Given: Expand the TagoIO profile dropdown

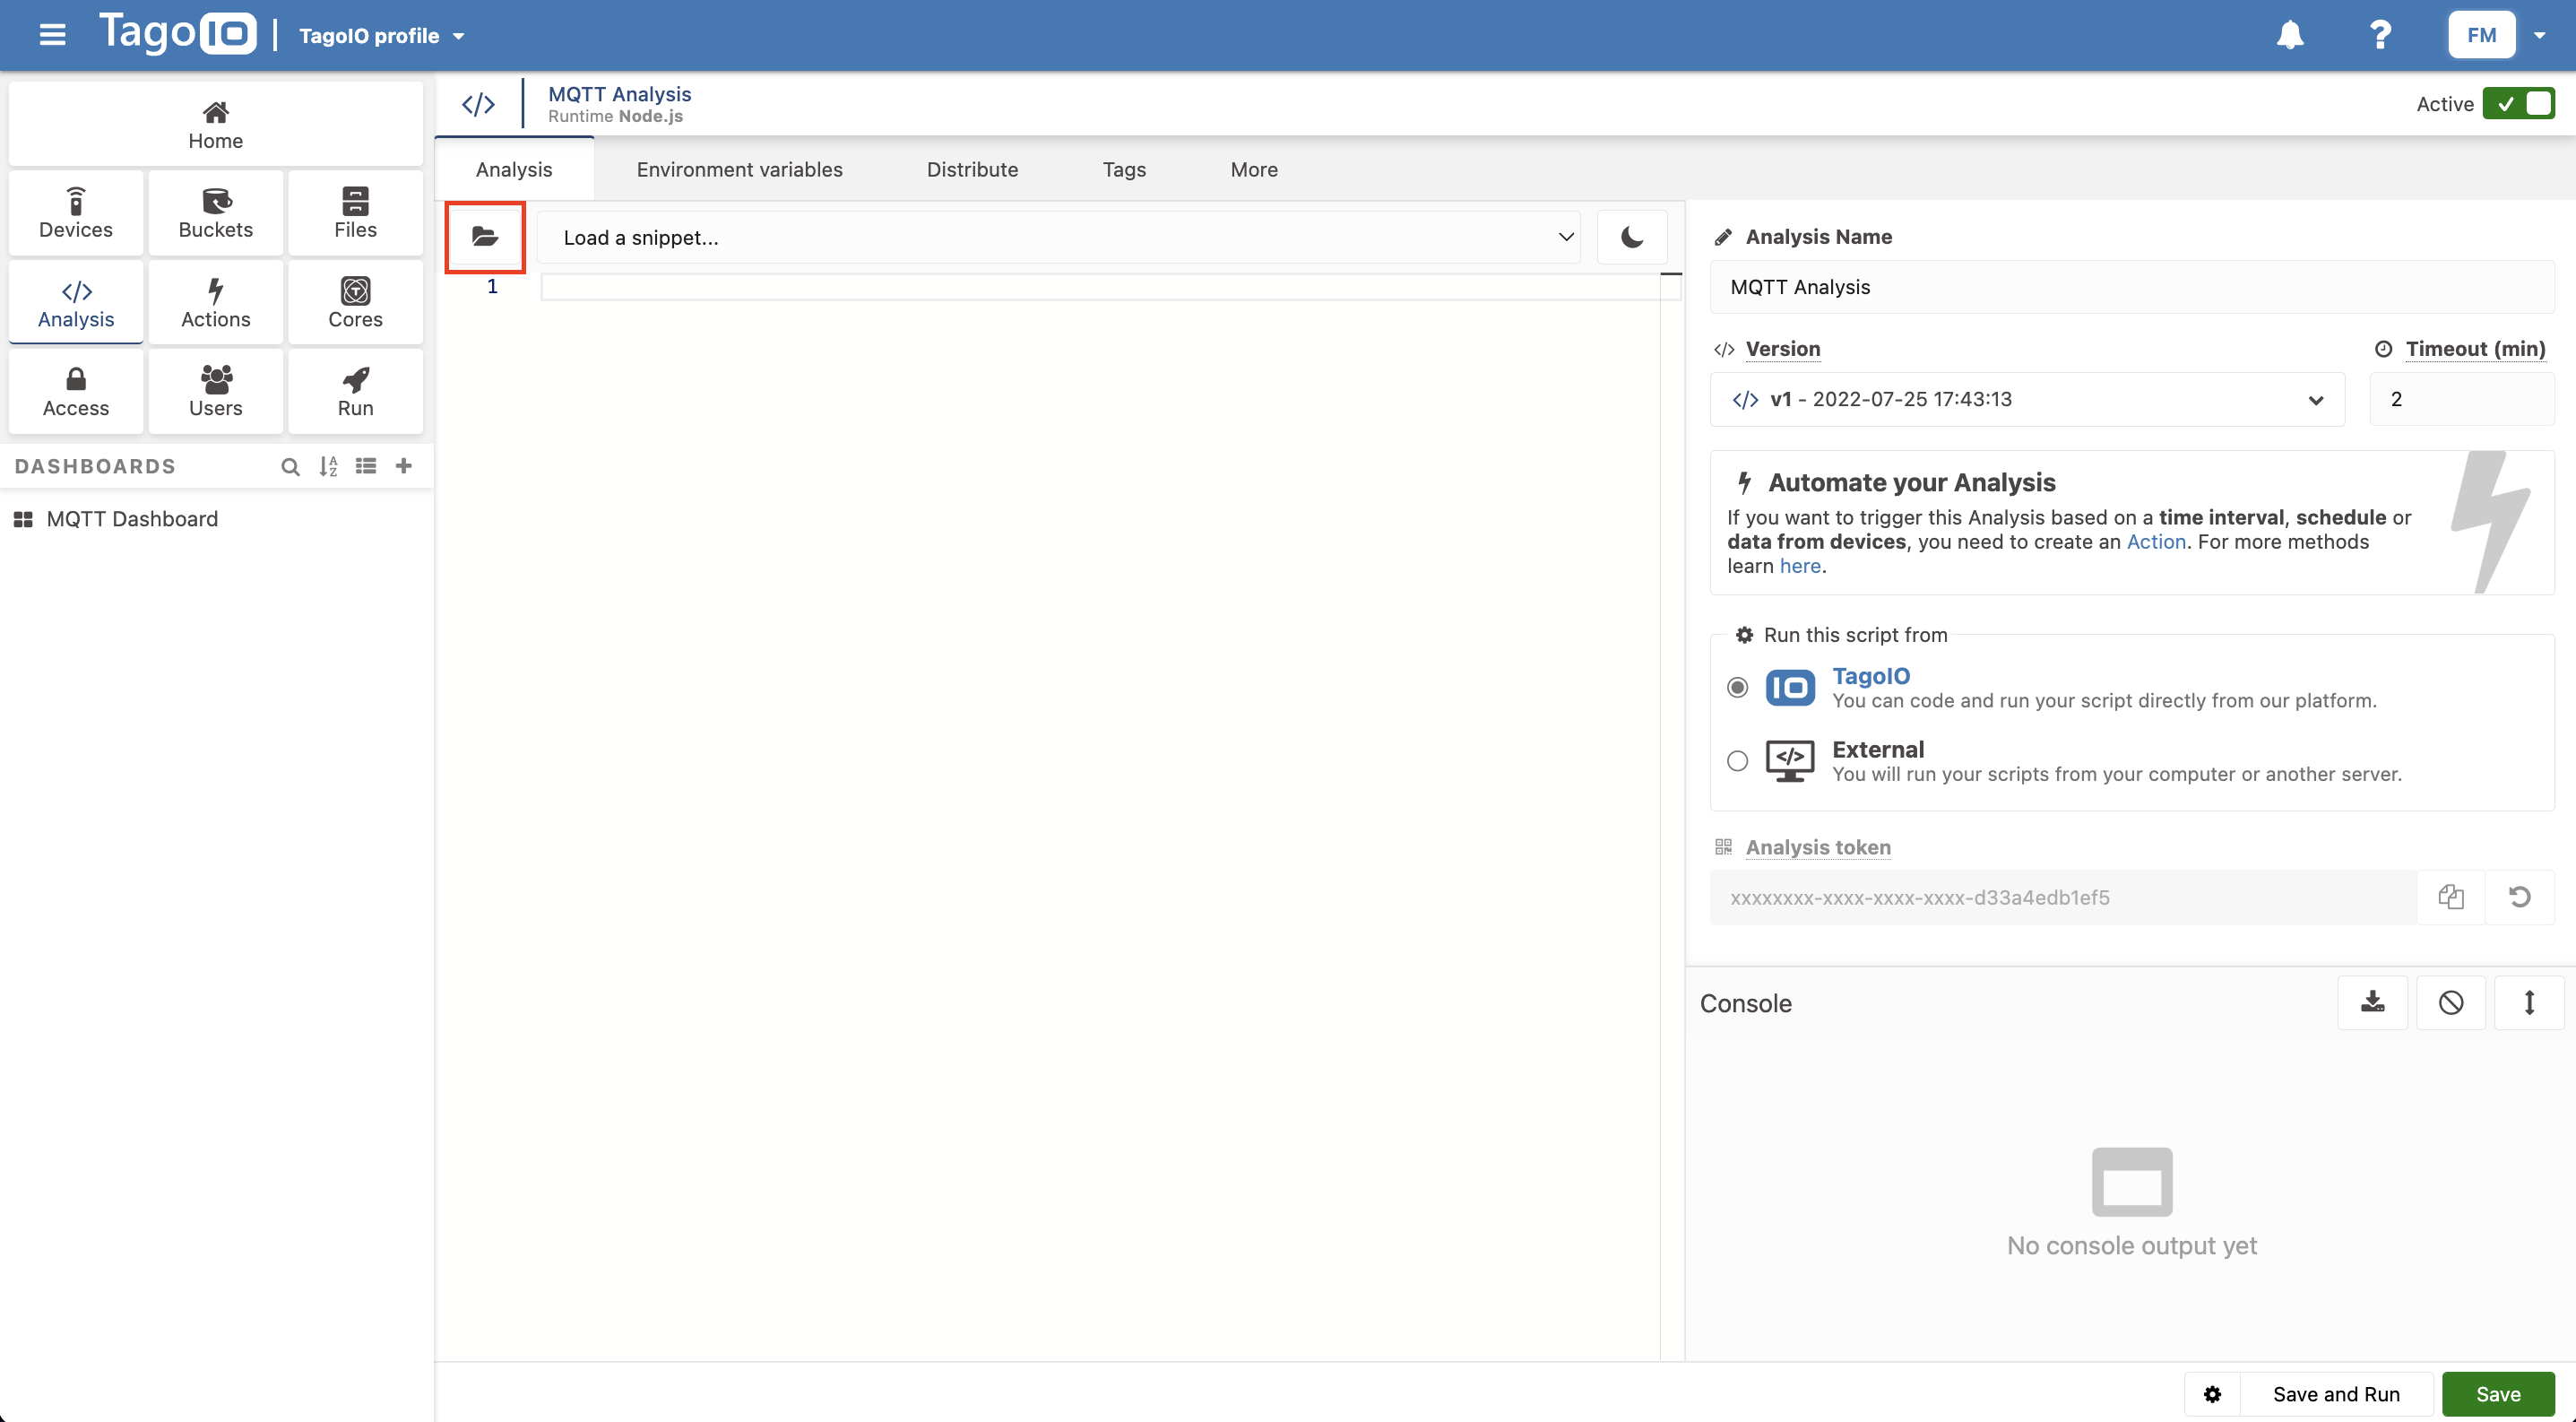Looking at the screenshot, I should (x=382, y=36).
